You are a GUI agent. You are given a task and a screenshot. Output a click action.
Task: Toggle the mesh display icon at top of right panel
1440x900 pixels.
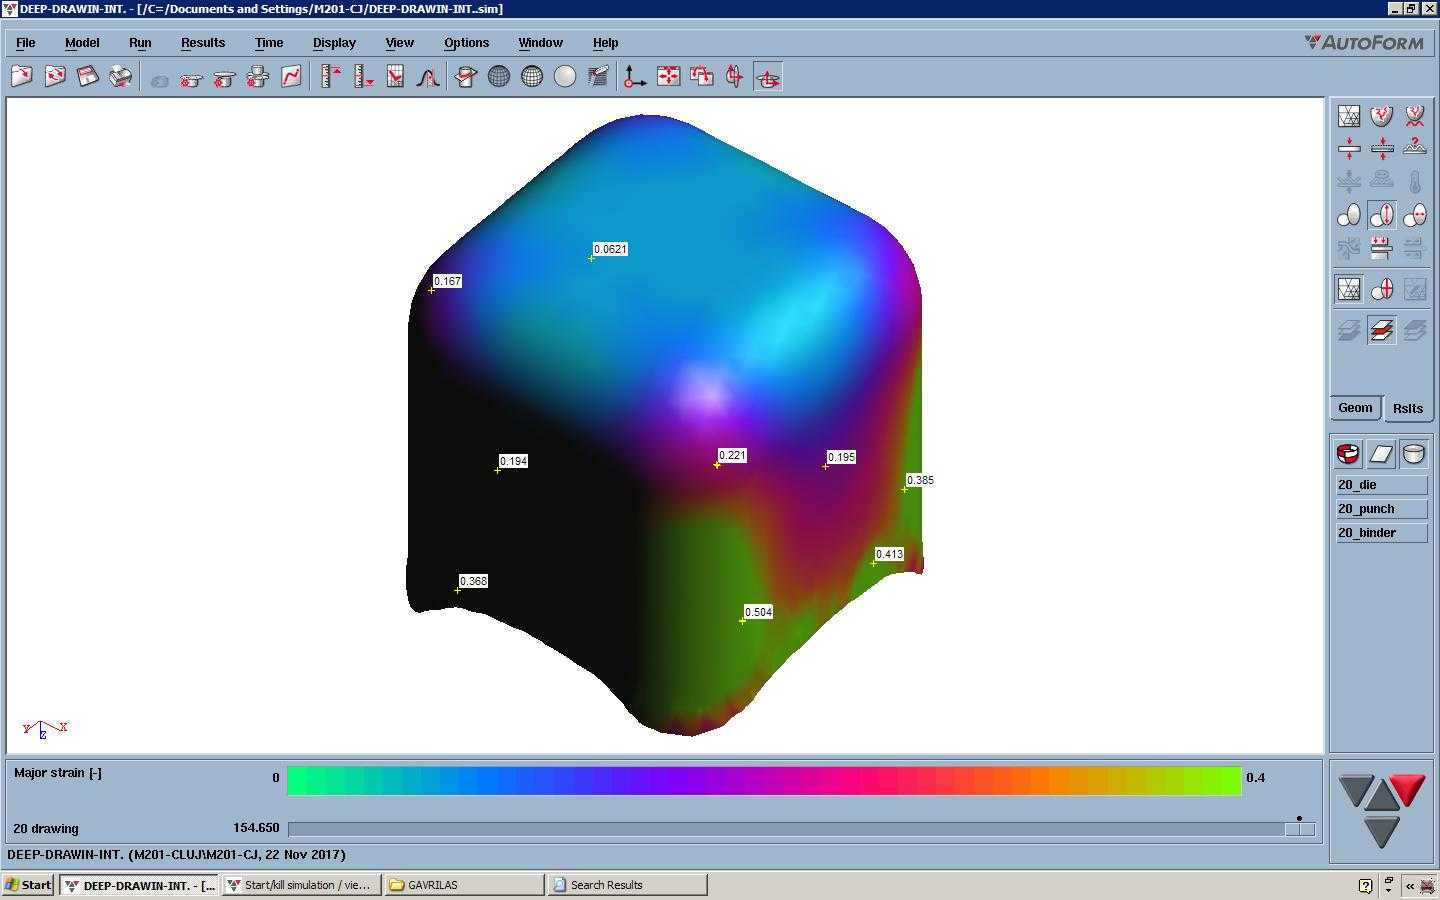(x=1349, y=116)
